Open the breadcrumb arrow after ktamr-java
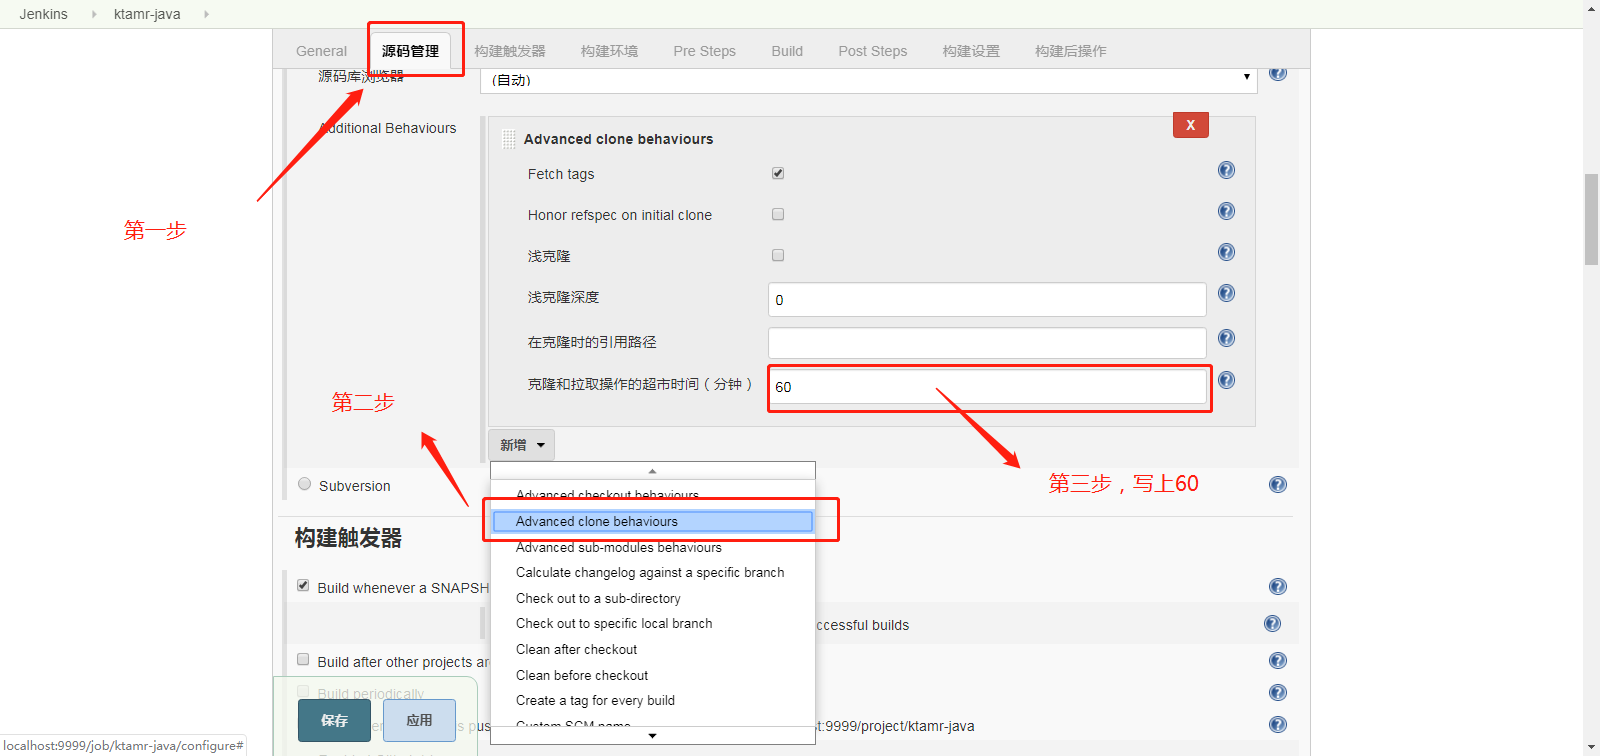This screenshot has width=1600, height=756. point(206,14)
